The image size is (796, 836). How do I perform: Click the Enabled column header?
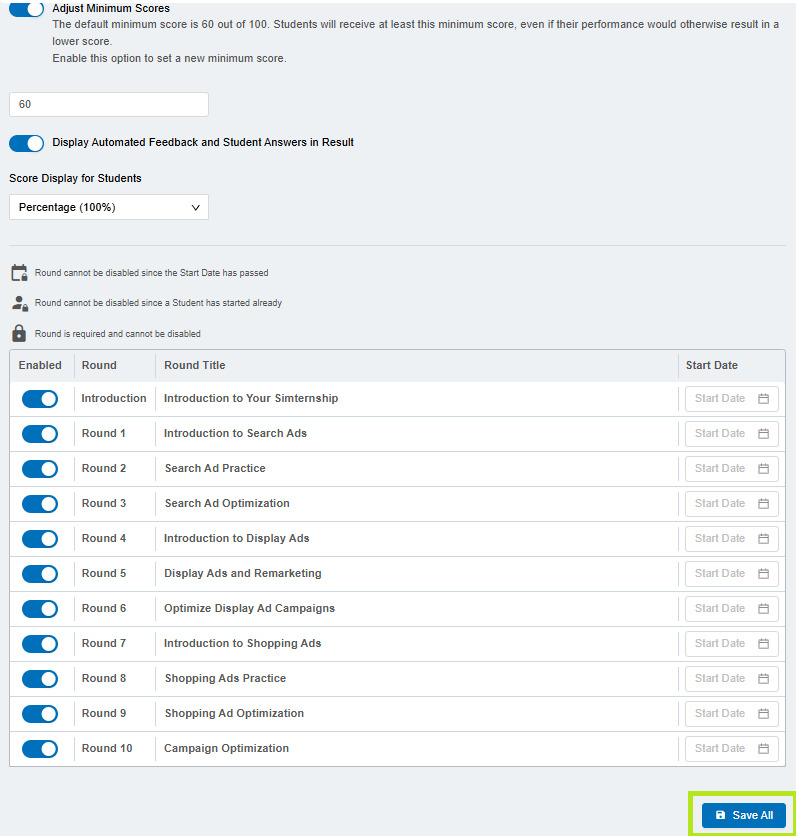40,365
